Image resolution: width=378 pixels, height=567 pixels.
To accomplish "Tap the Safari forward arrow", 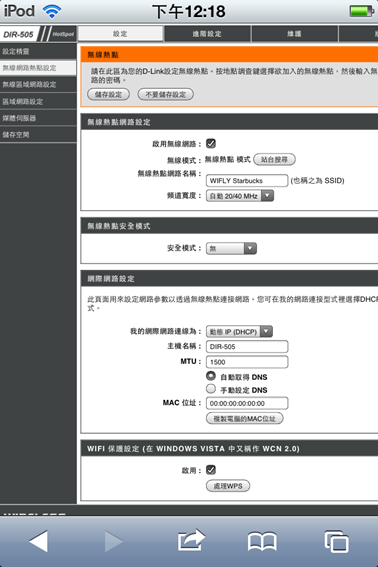I will (x=113, y=541).
